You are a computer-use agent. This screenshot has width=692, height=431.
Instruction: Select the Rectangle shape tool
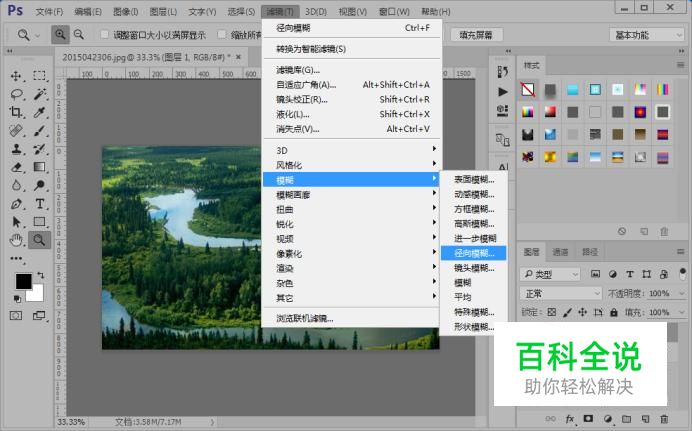click(39, 221)
